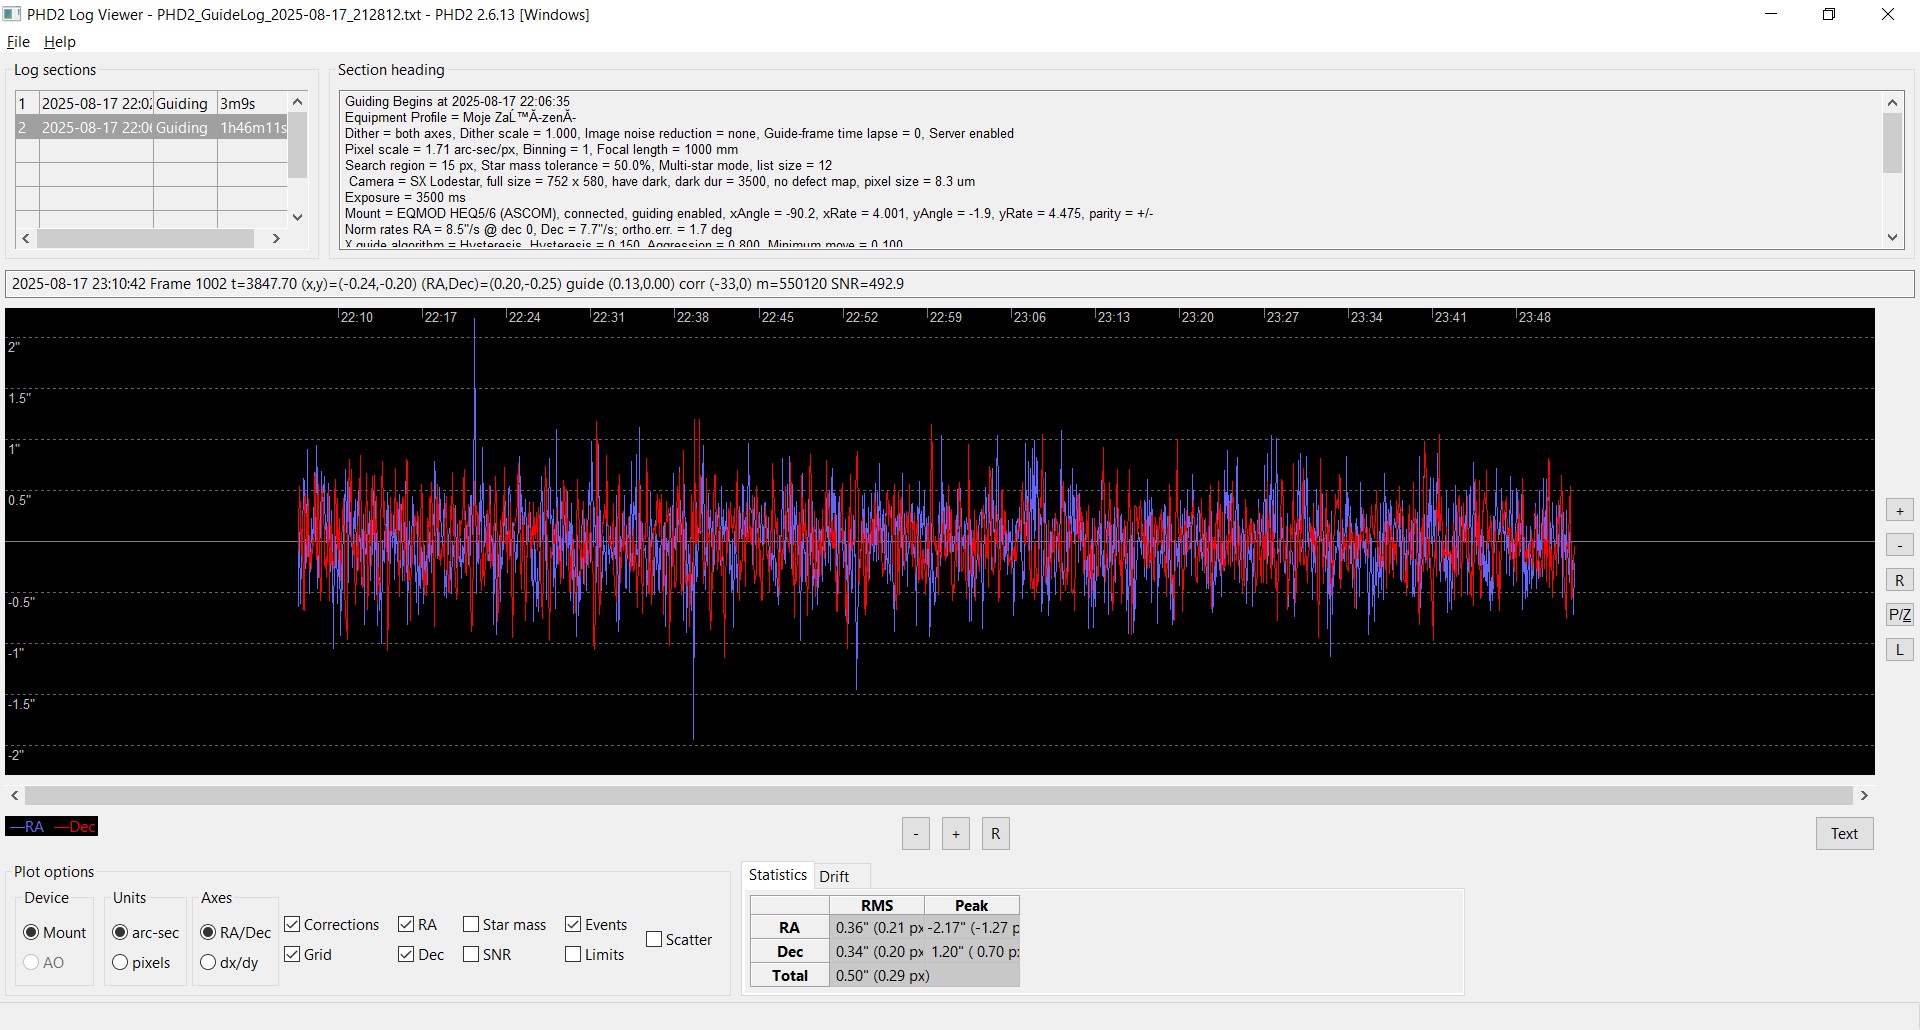Click graph scrollbar right arrow

(x=1864, y=795)
